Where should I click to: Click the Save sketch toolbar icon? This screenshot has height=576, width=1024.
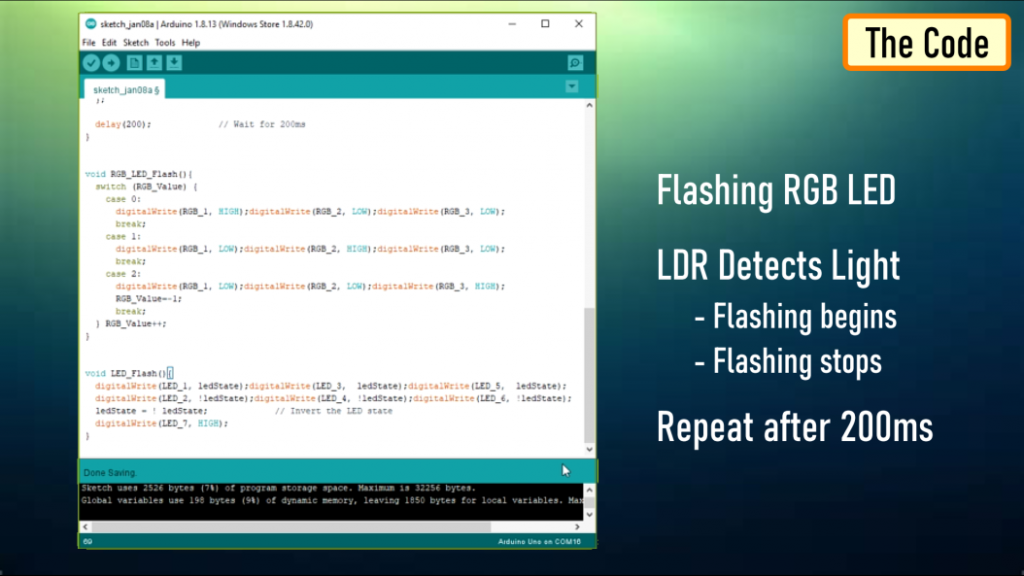(x=174, y=63)
